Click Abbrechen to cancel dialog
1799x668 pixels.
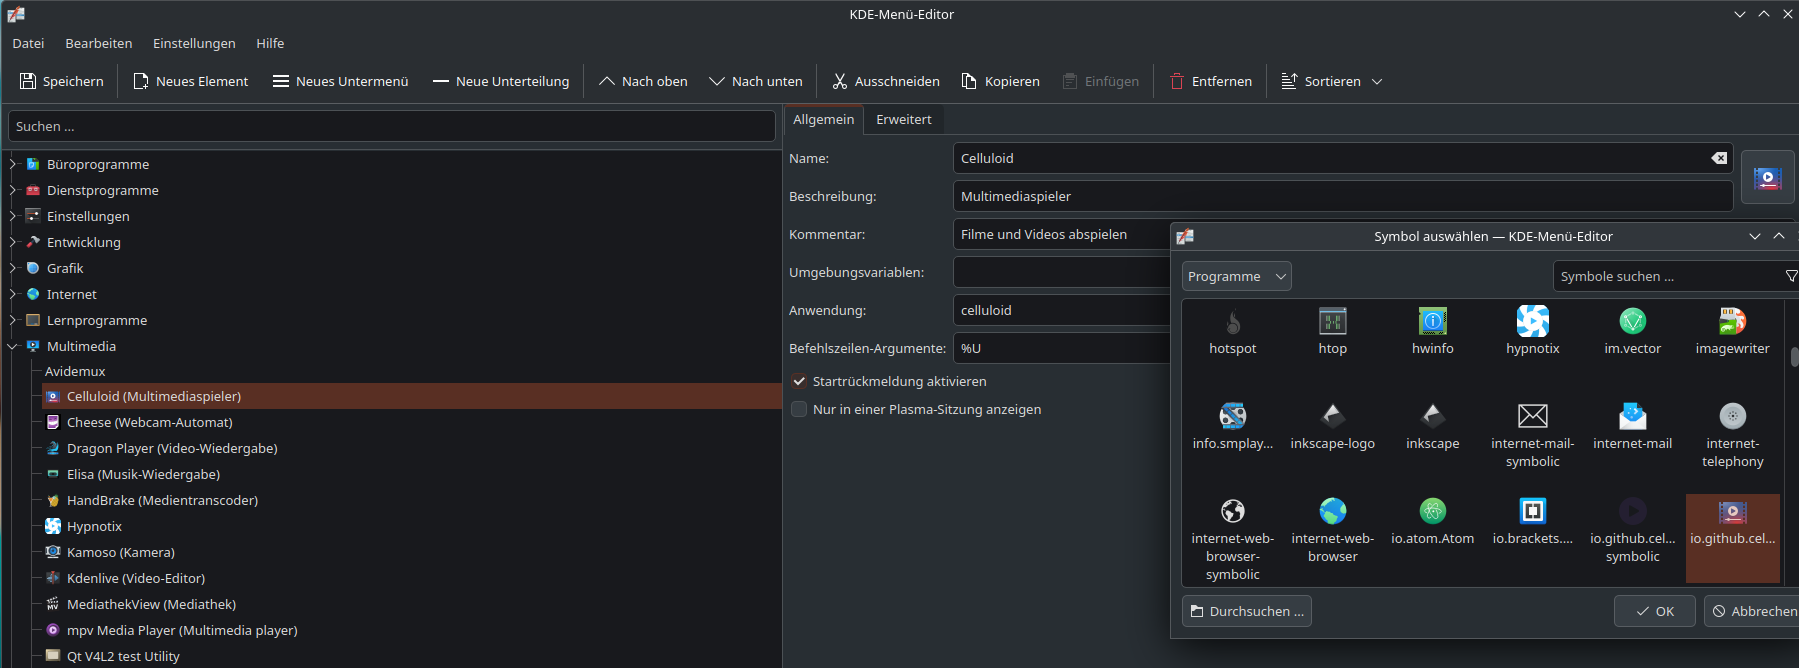pos(1753,611)
